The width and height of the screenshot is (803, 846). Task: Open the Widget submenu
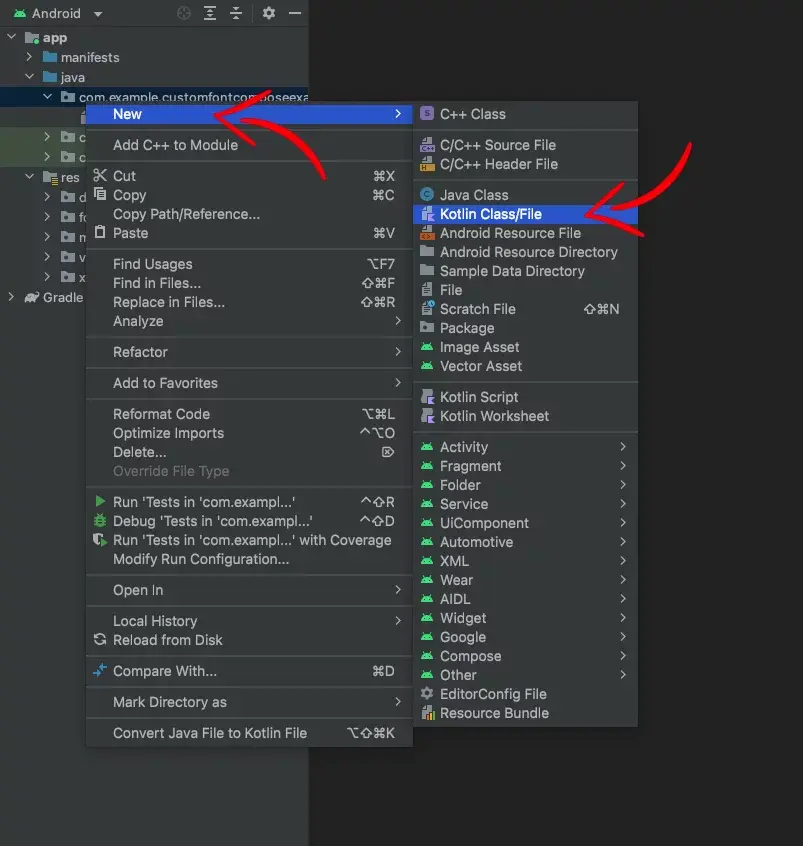525,618
